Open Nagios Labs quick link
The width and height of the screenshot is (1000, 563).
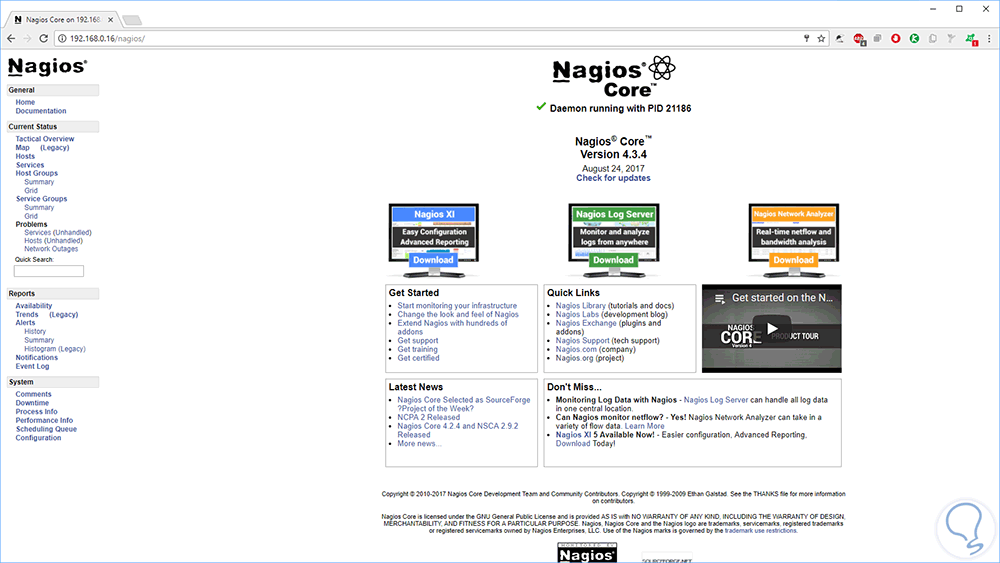pos(577,315)
